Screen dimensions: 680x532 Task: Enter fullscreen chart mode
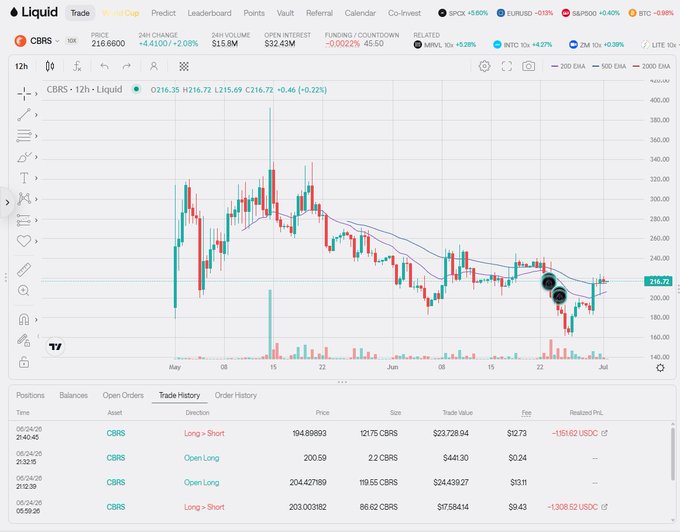(507, 66)
